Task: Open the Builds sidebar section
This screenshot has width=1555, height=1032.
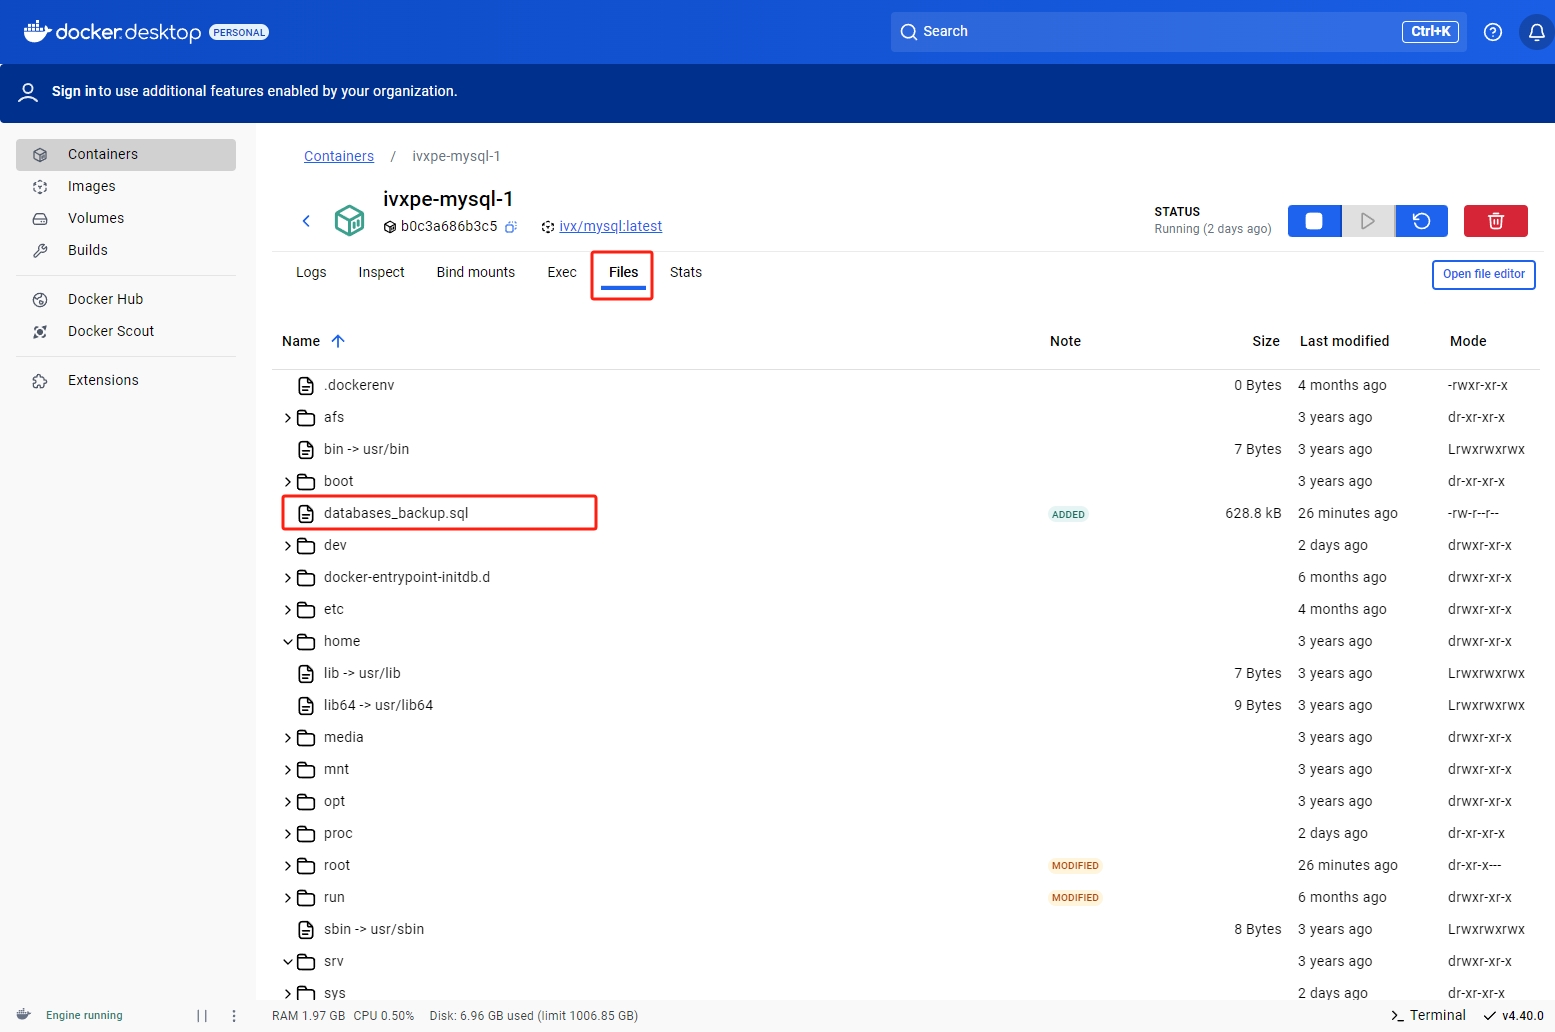Action: click(126, 250)
